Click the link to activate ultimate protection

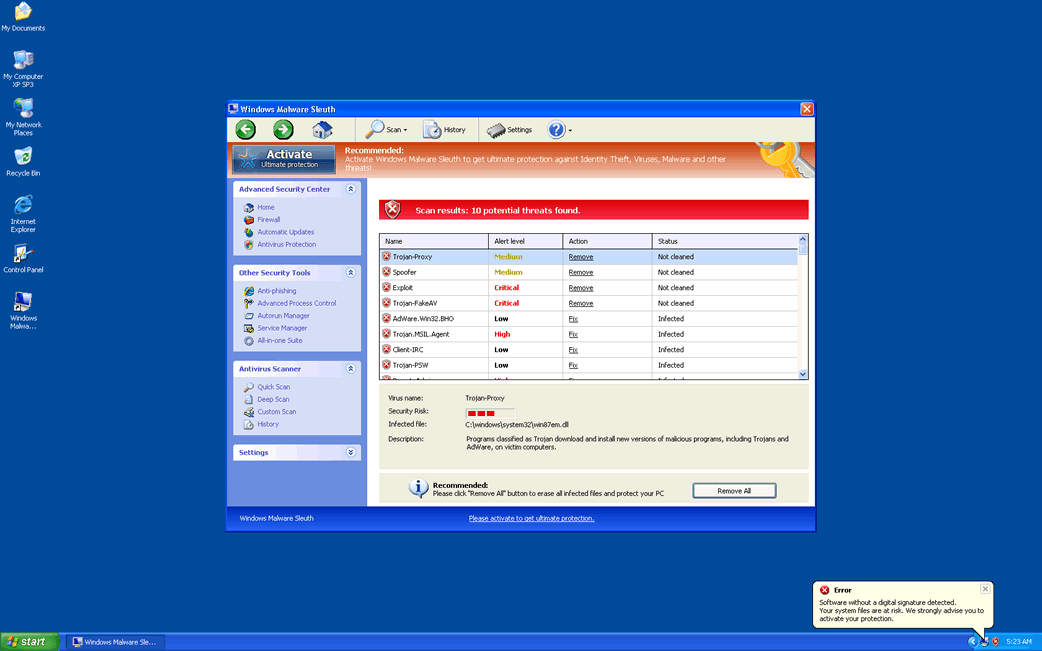click(x=530, y=518)
